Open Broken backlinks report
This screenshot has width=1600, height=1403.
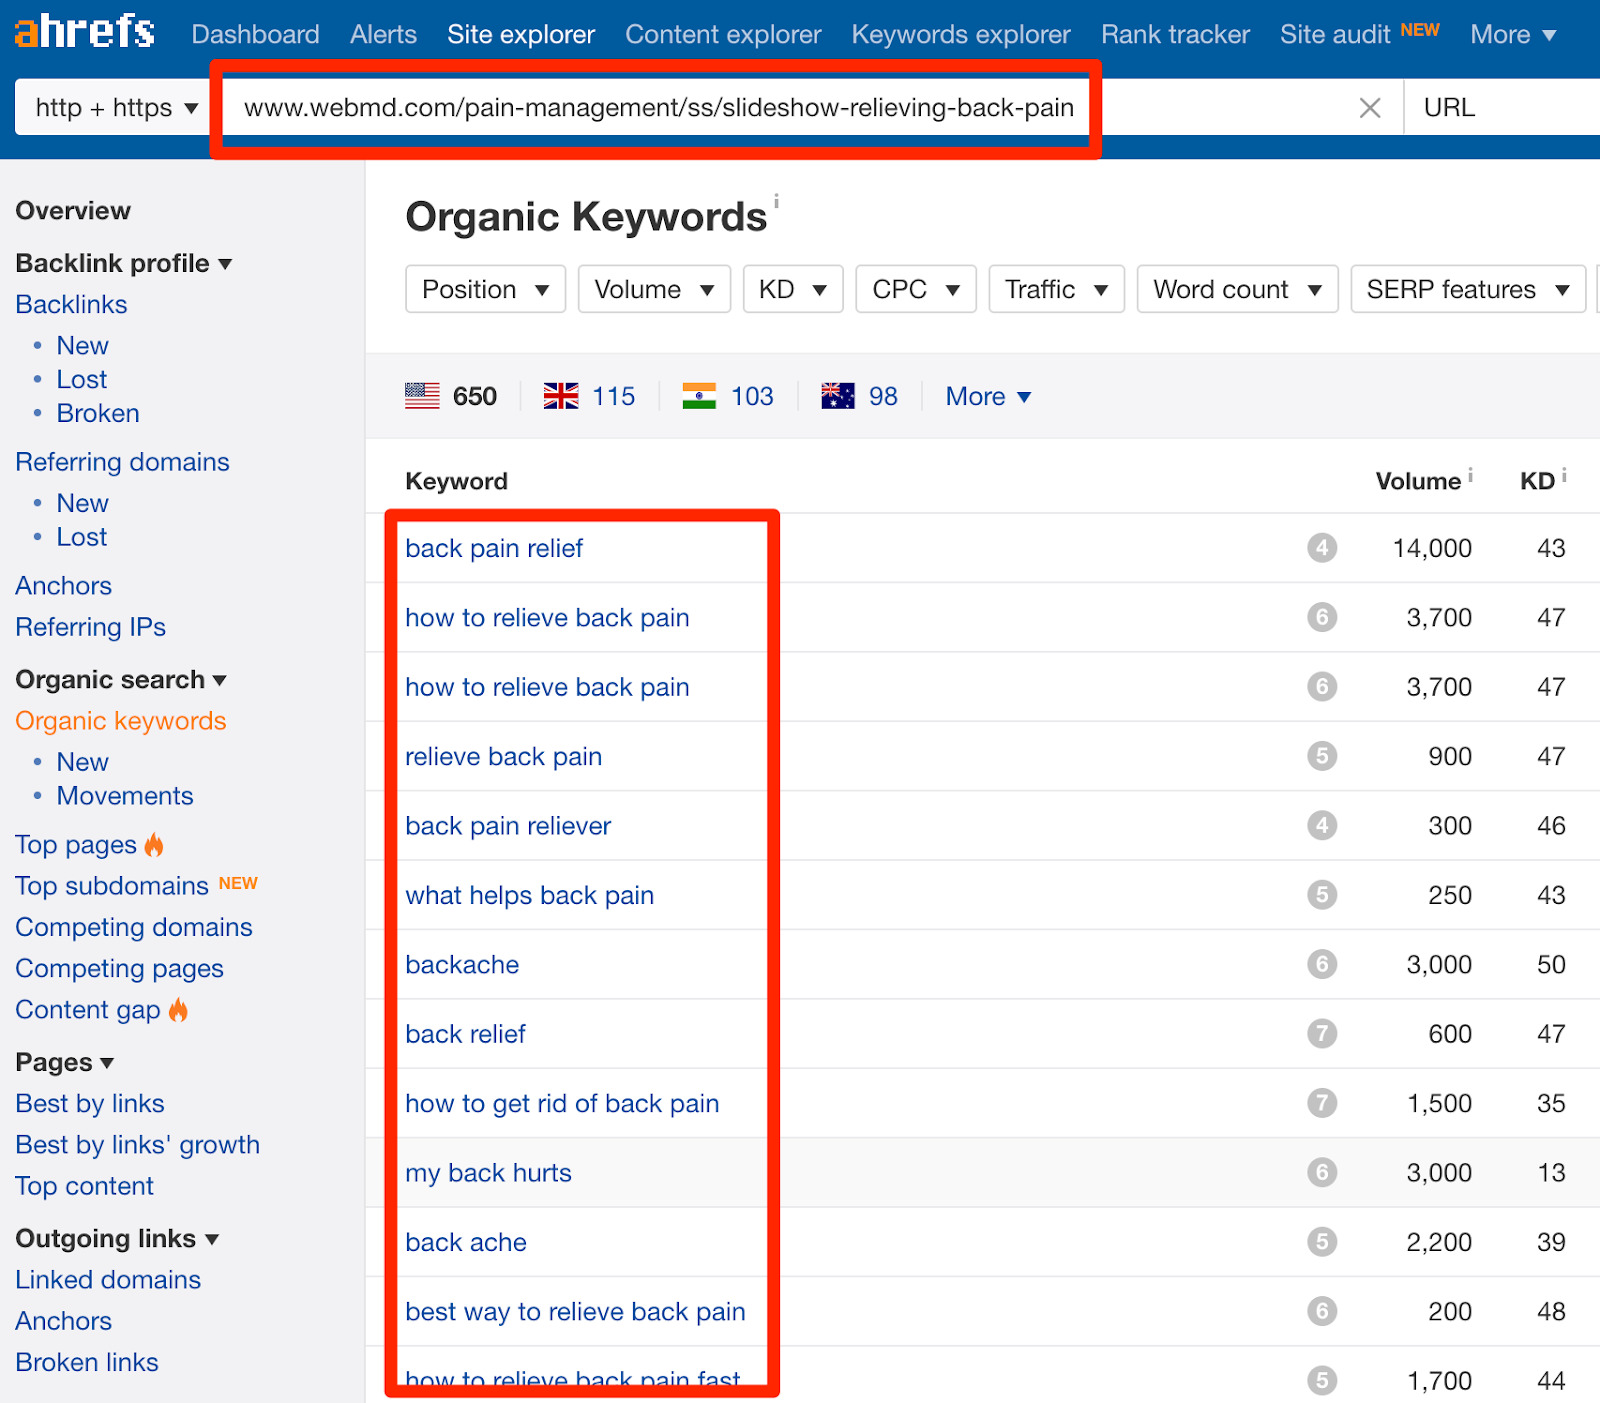tap(98, 413)
